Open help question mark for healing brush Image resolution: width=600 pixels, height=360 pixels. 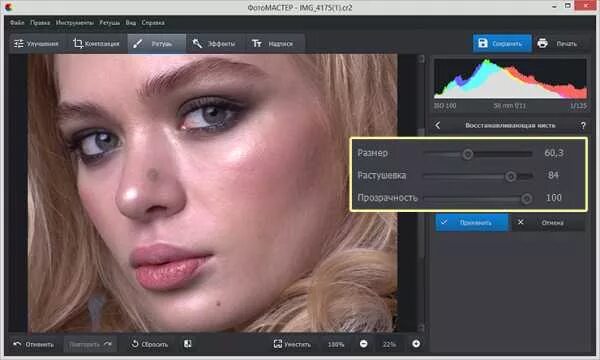pos(582,125)
